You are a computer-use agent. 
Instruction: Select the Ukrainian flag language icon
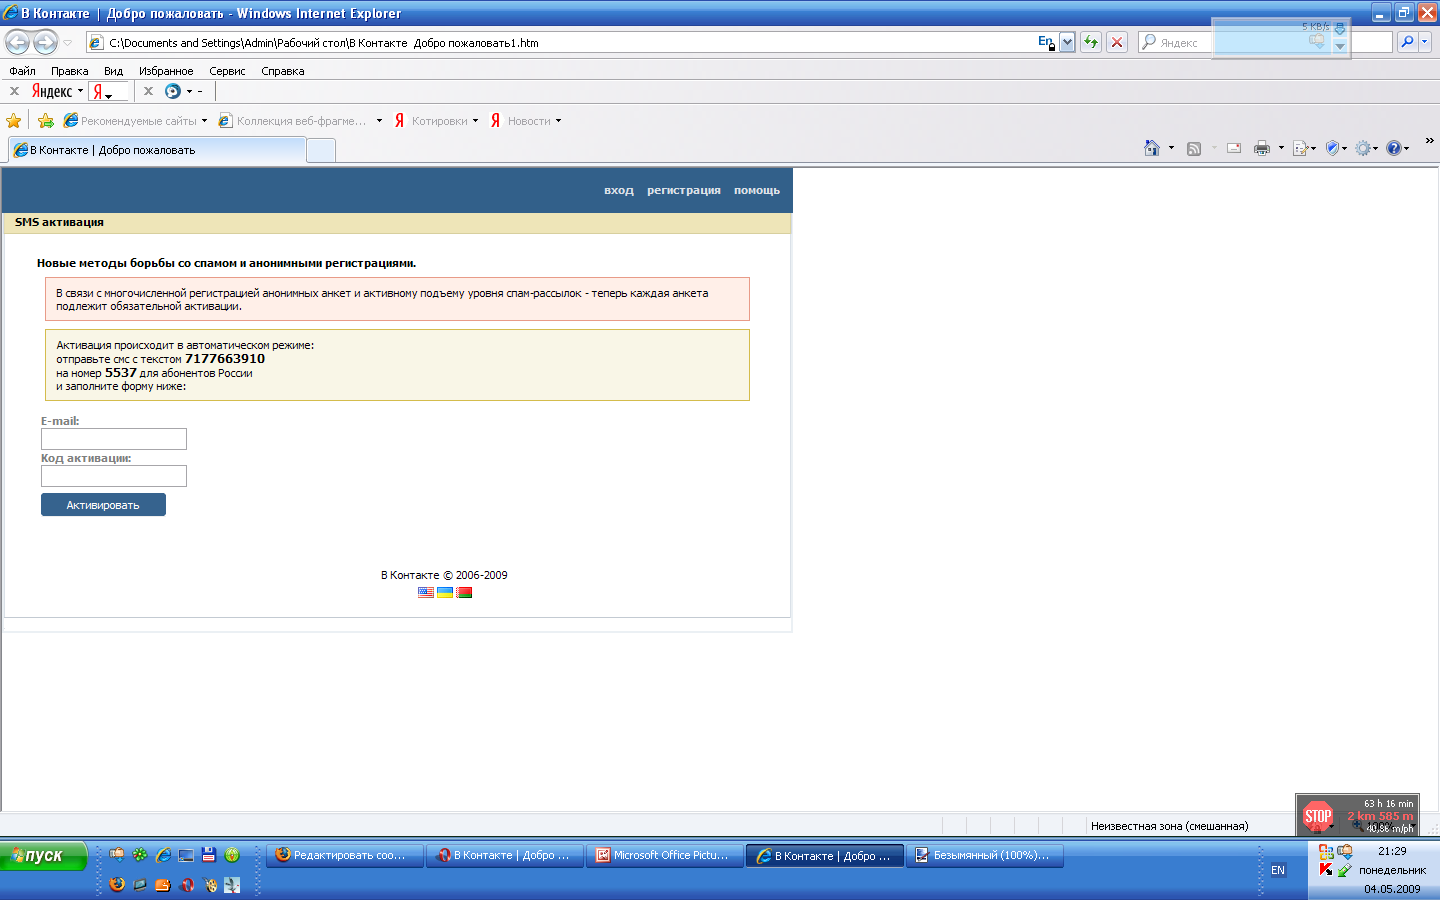tap(445, 592)
